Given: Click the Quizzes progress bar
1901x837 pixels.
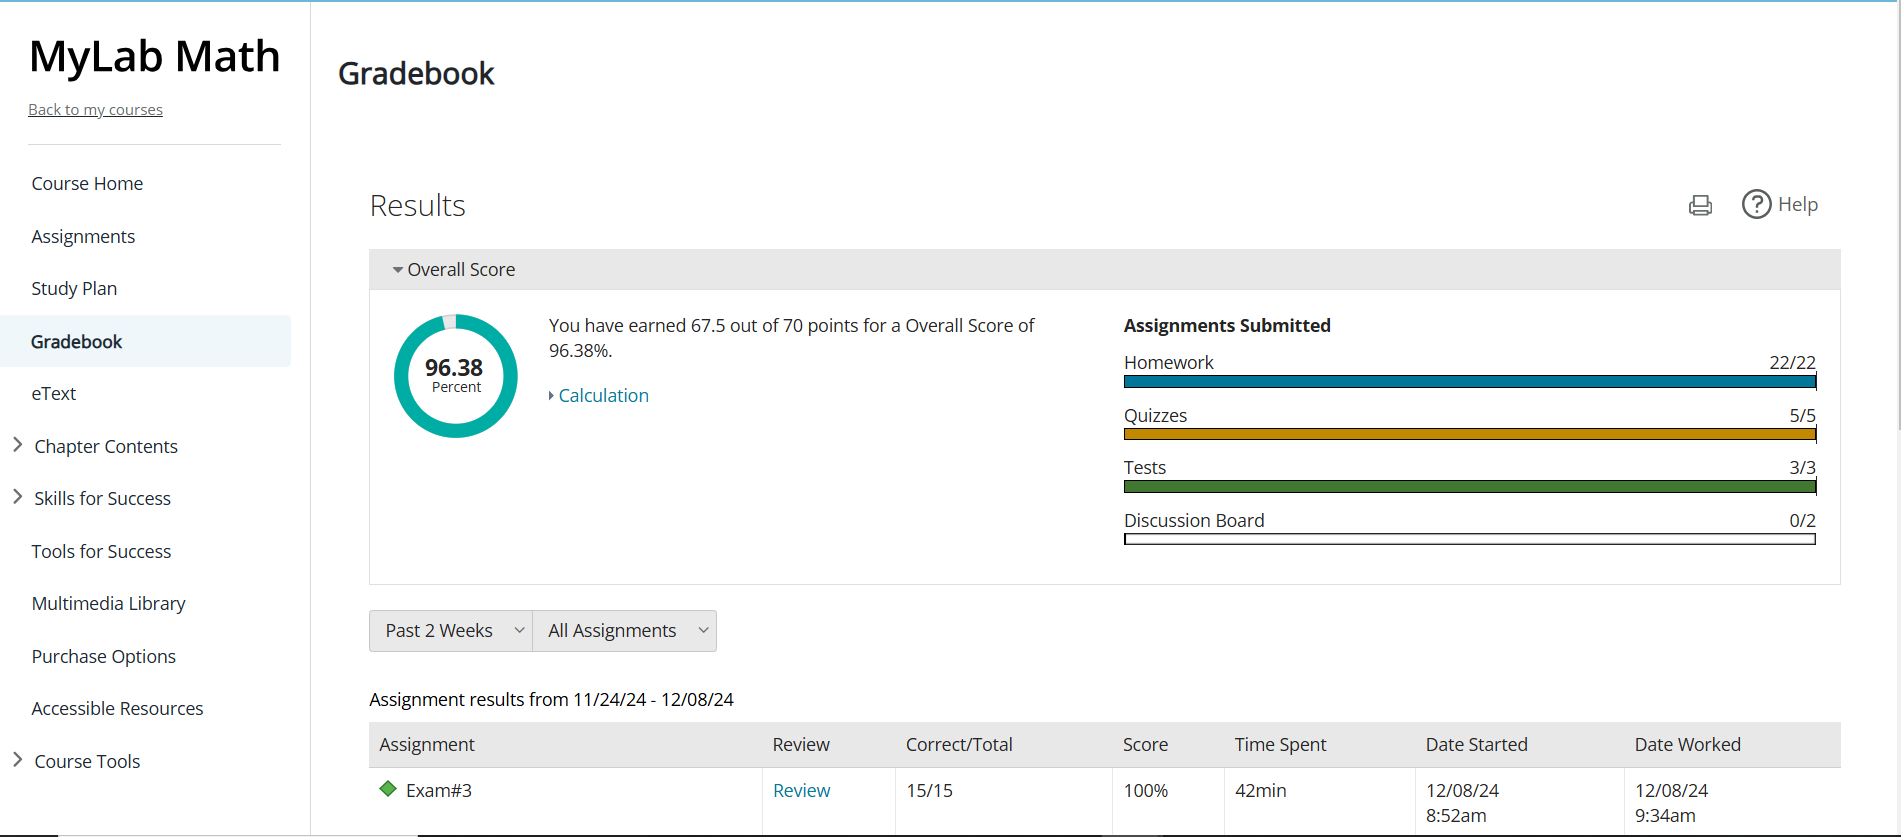Looking at the screenshot, I should [x=1469, y=434].
